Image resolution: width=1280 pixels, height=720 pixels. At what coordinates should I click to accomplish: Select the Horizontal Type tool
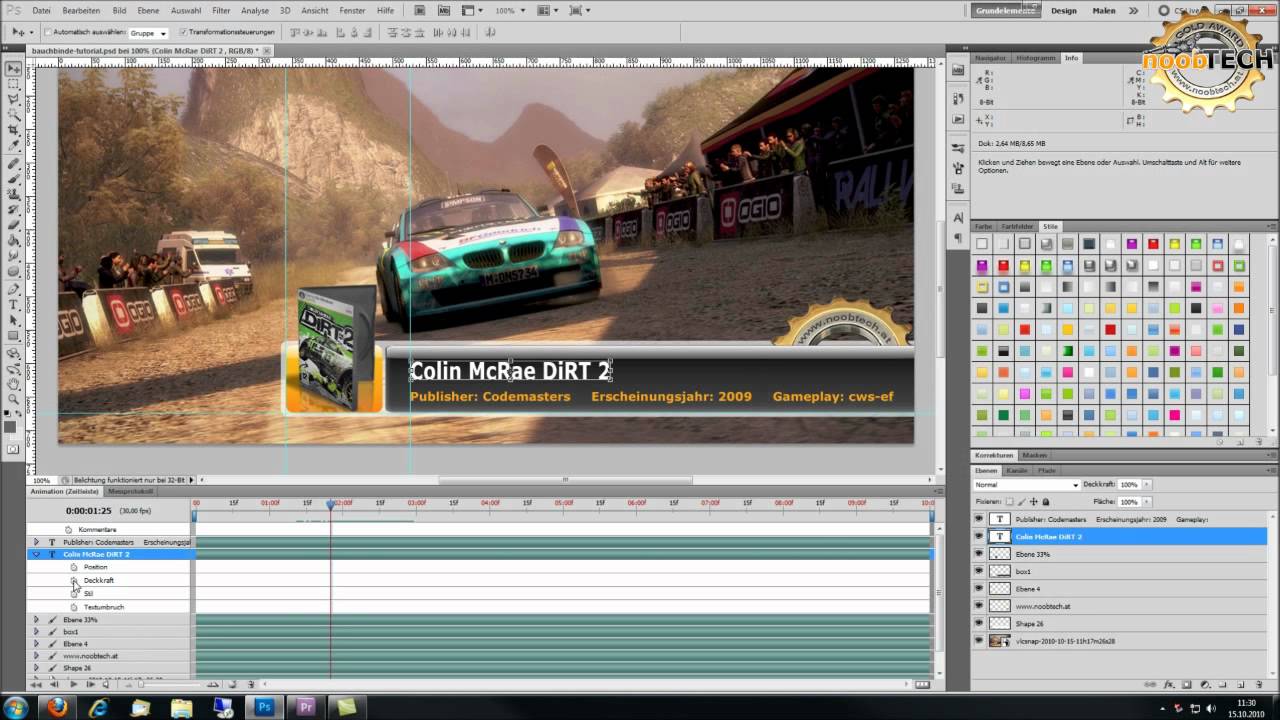point(15,303)
